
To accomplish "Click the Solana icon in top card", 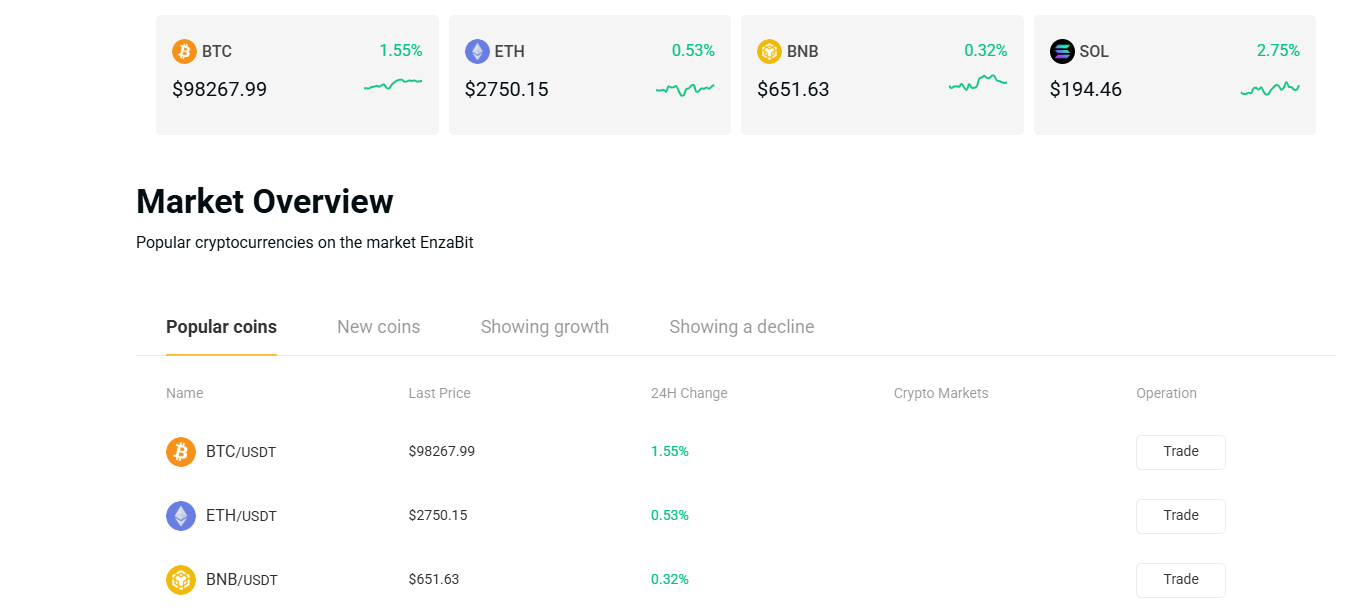I will (1062, 51).
